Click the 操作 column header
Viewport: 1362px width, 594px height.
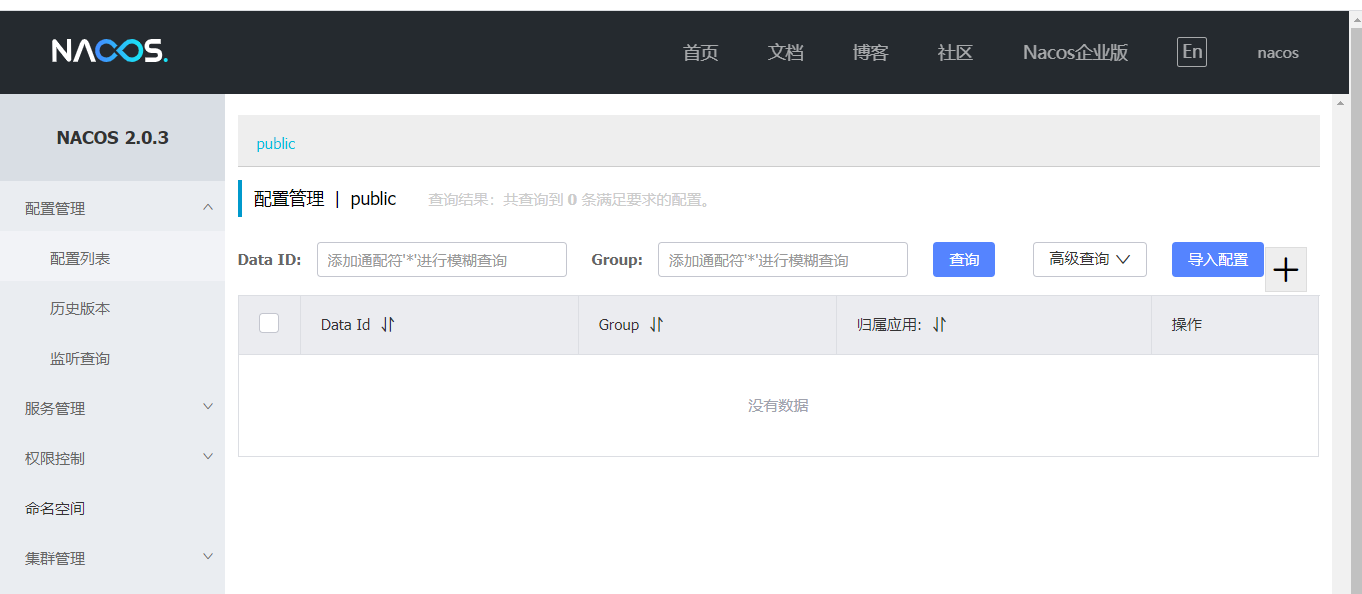click(x=1187, y=324)
